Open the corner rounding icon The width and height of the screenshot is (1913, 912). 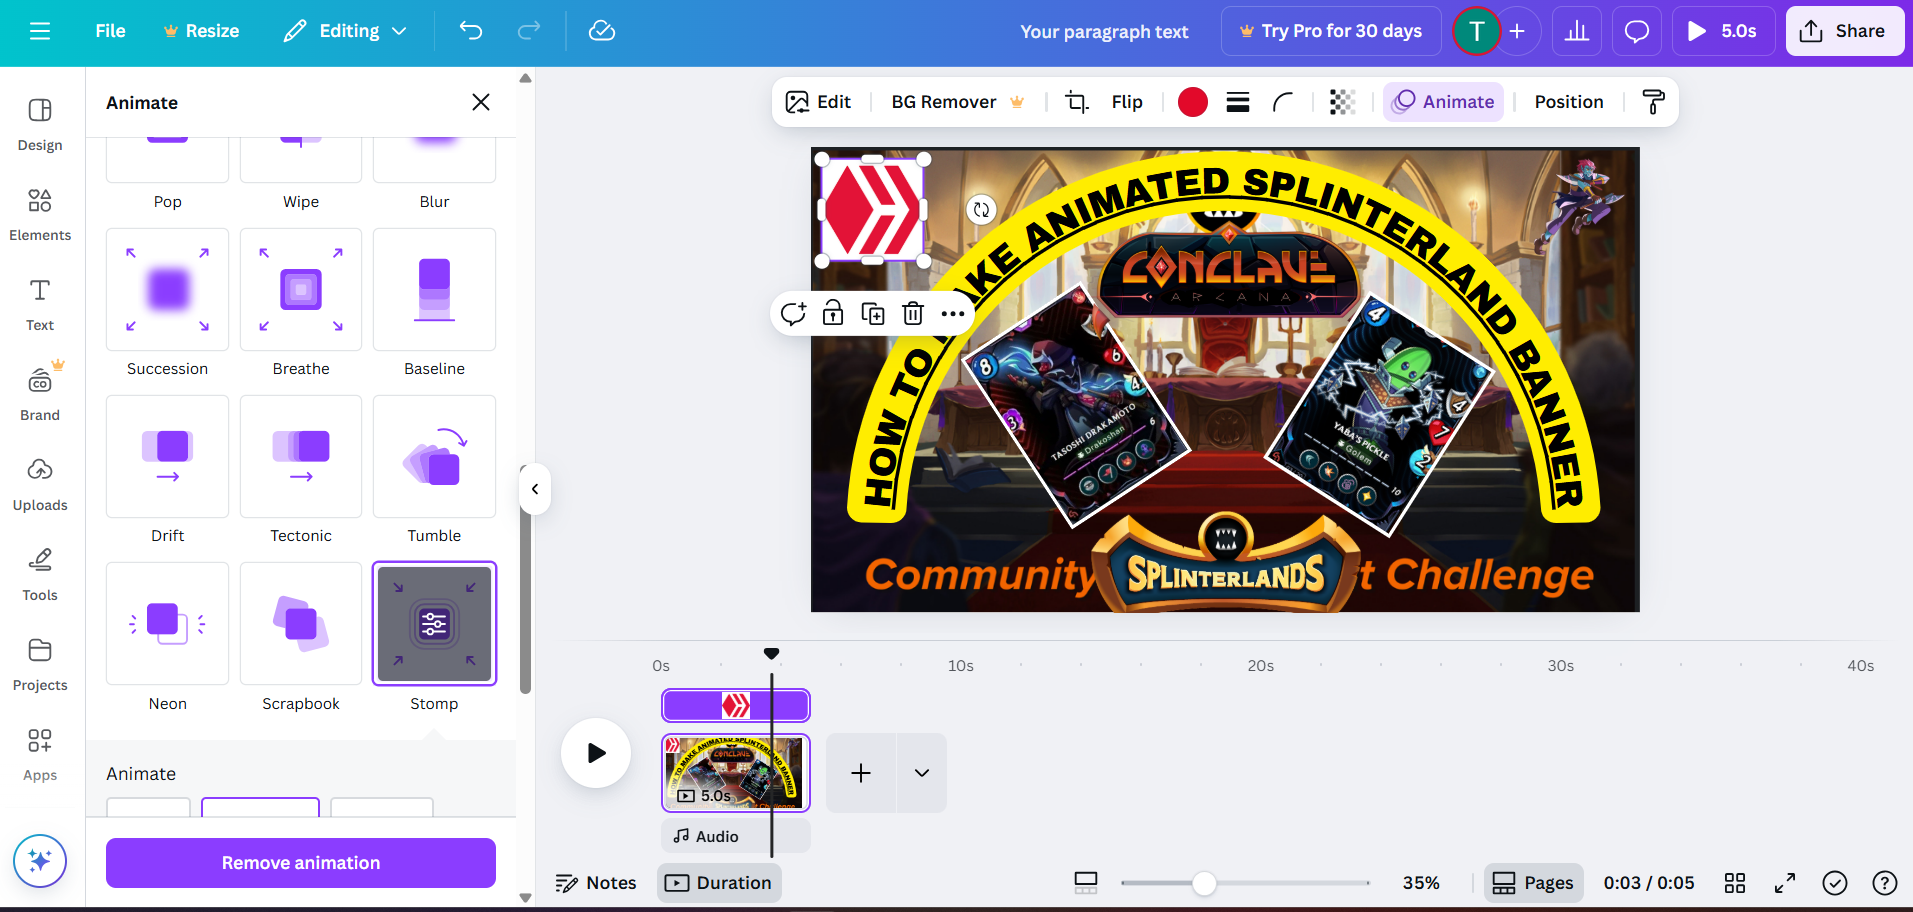tap(1283, 102)
